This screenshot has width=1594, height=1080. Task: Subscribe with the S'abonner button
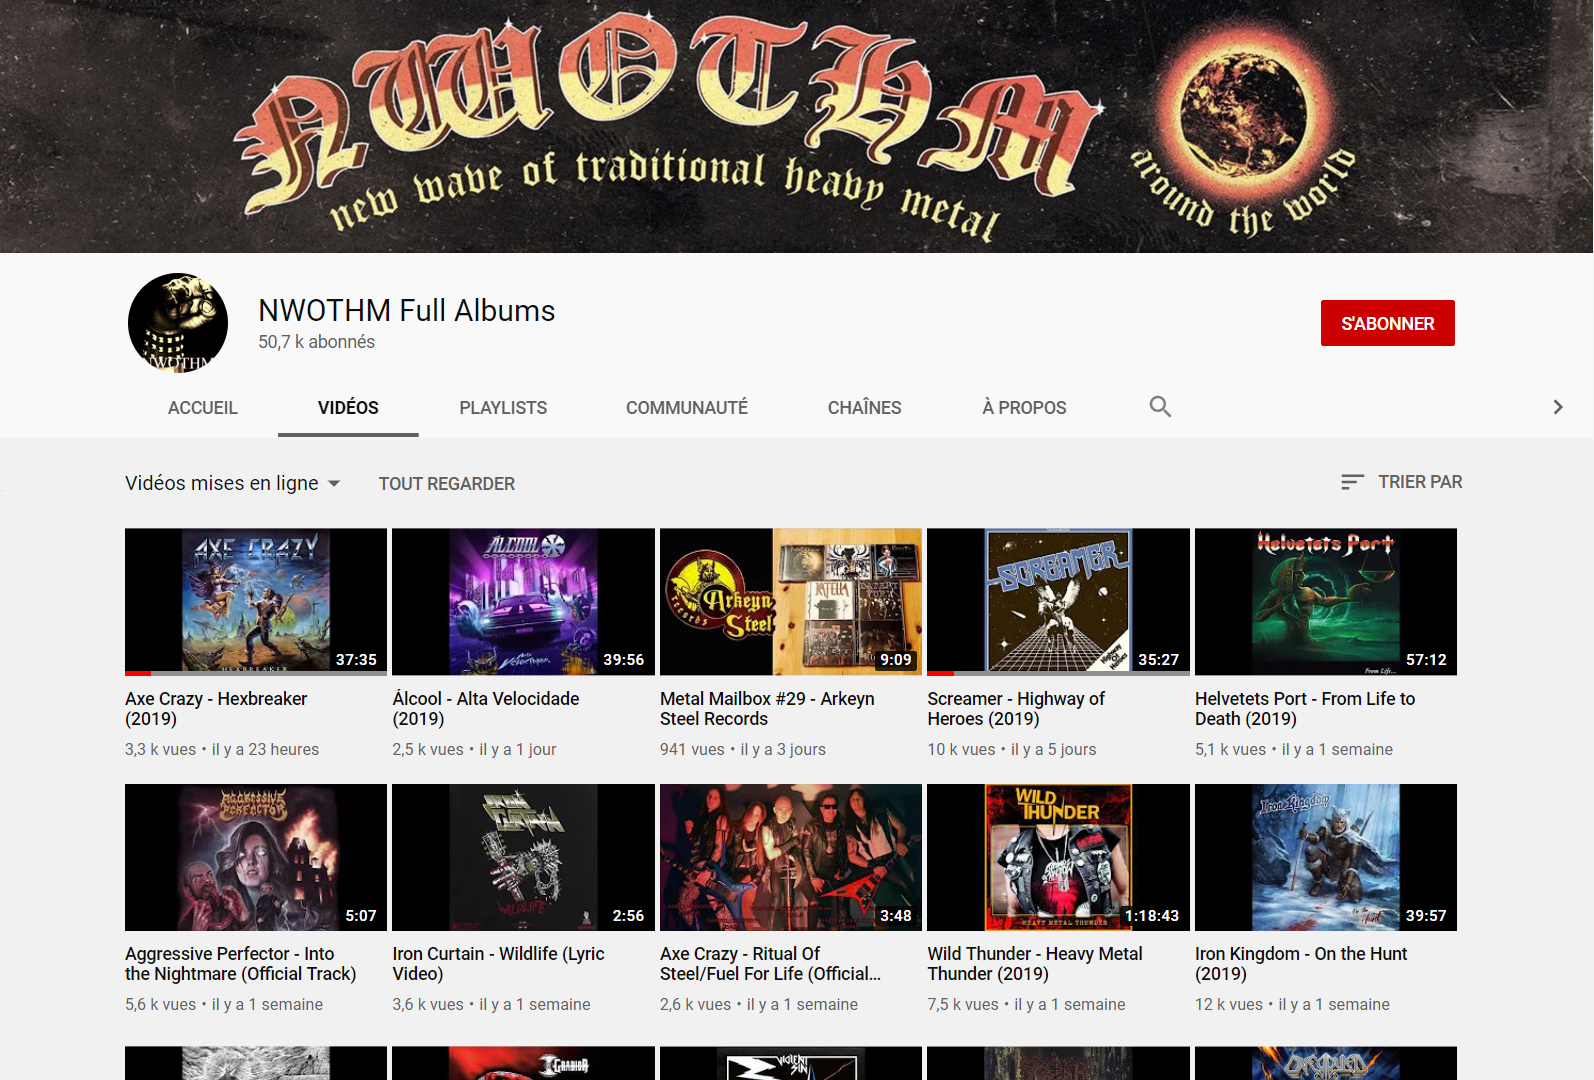[1387, 323]
